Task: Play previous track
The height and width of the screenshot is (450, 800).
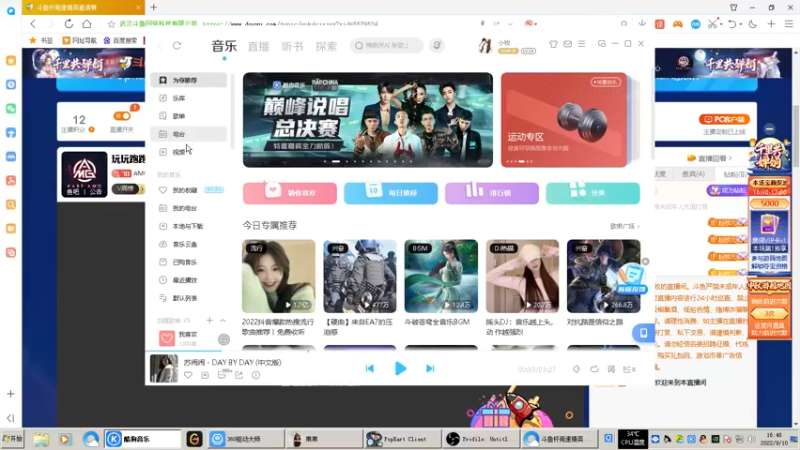Action: tap(370, 368)
